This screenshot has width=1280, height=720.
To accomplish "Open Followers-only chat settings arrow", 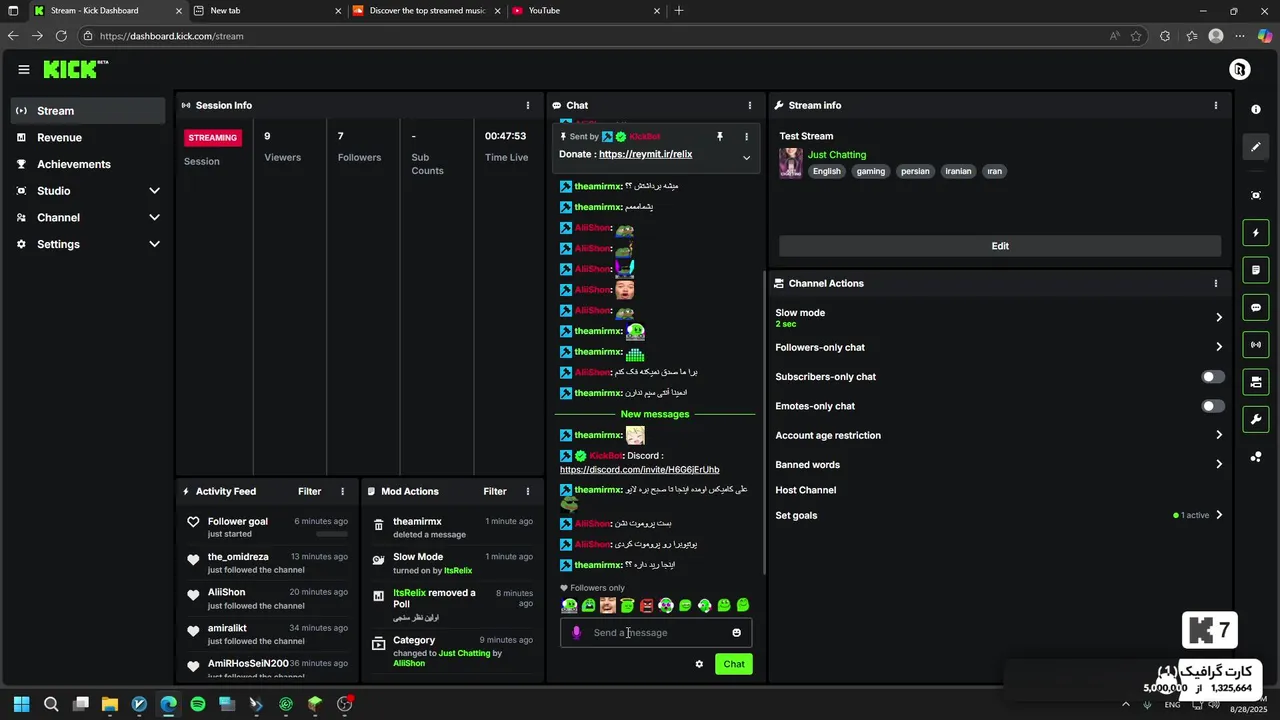I will [x=1219, y=347].
